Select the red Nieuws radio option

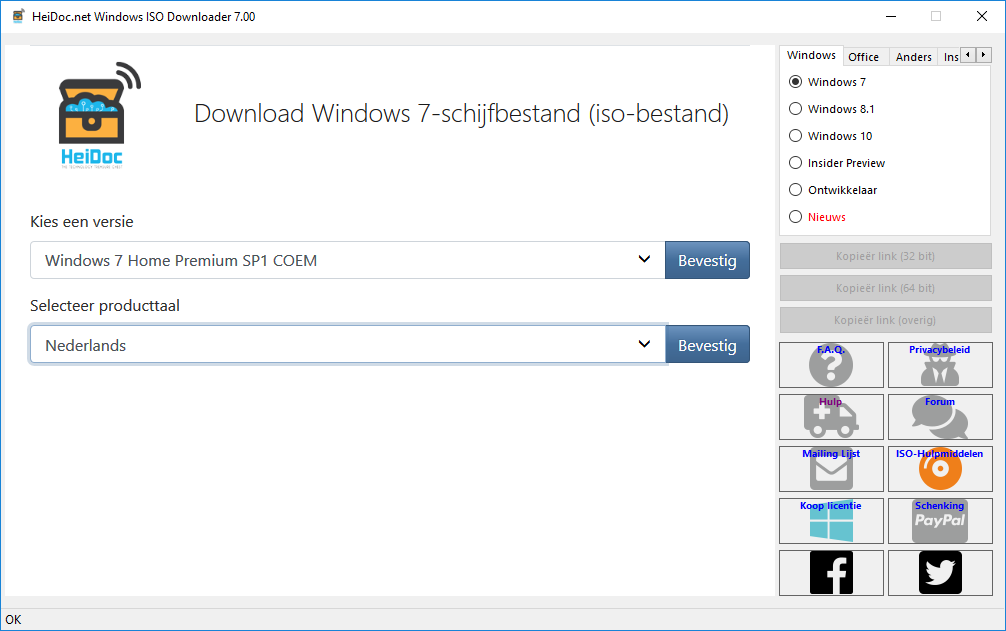(x=796, y=217)
